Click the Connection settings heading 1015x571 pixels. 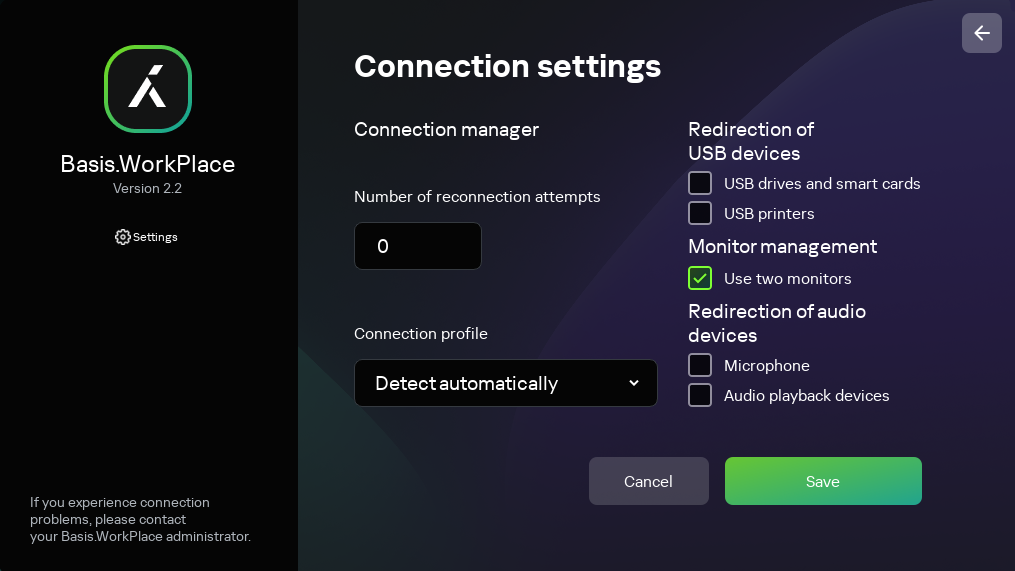pos(507,66)
